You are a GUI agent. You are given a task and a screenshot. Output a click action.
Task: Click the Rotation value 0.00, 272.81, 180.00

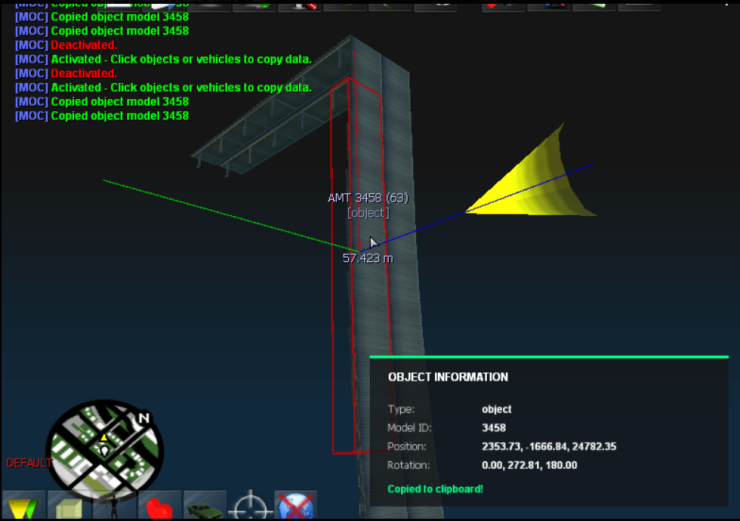point(529,465)
